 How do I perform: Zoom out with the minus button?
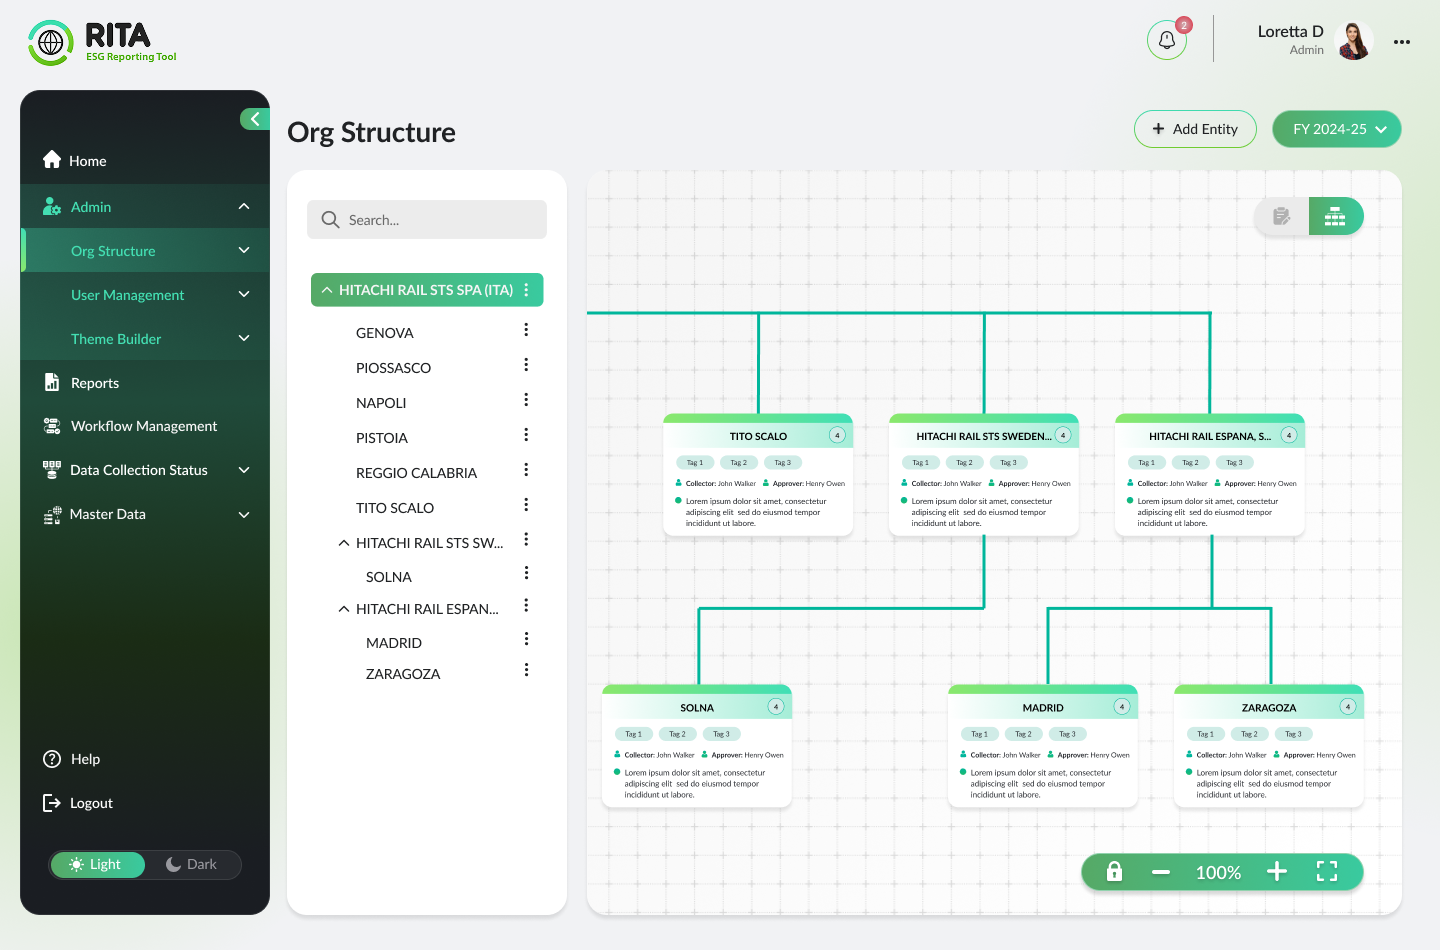pos(1161,872)
